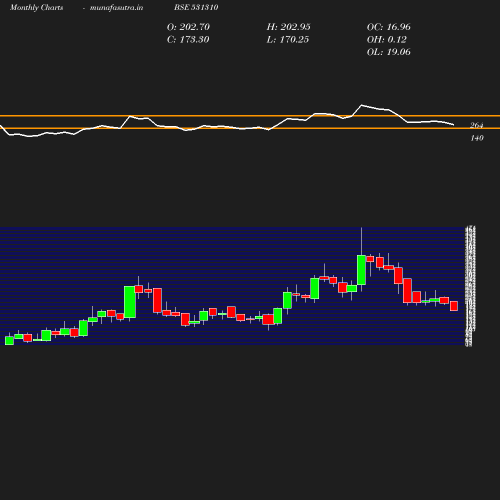Click the first green candle at the chart's left end

[x=9, y=340]
